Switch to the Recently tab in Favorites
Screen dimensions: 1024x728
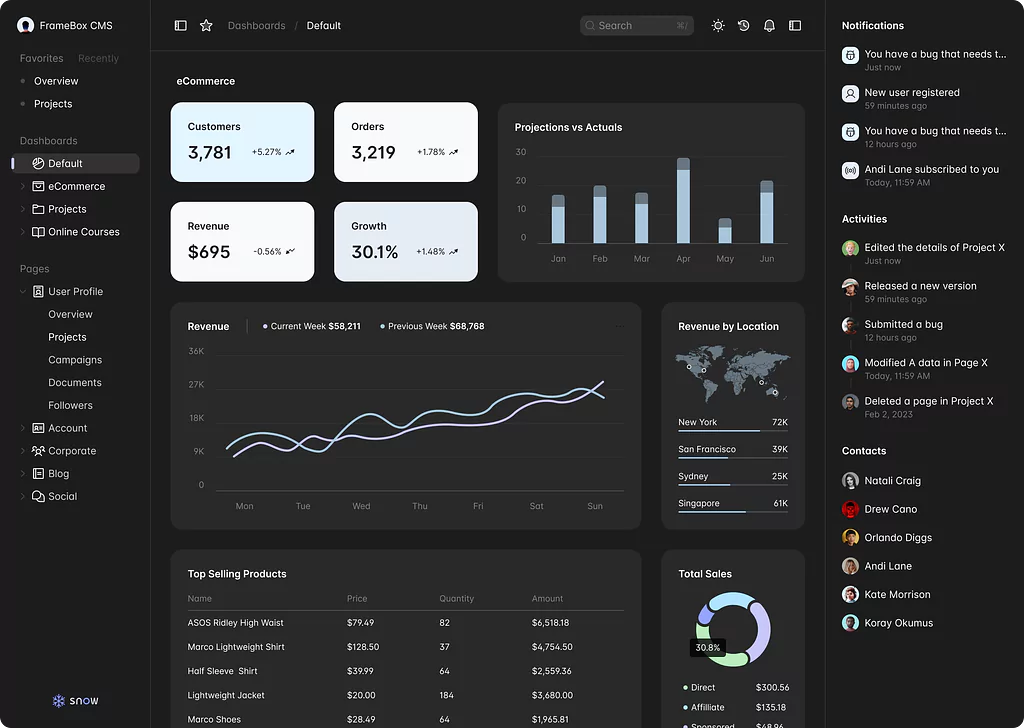point(98,58)
